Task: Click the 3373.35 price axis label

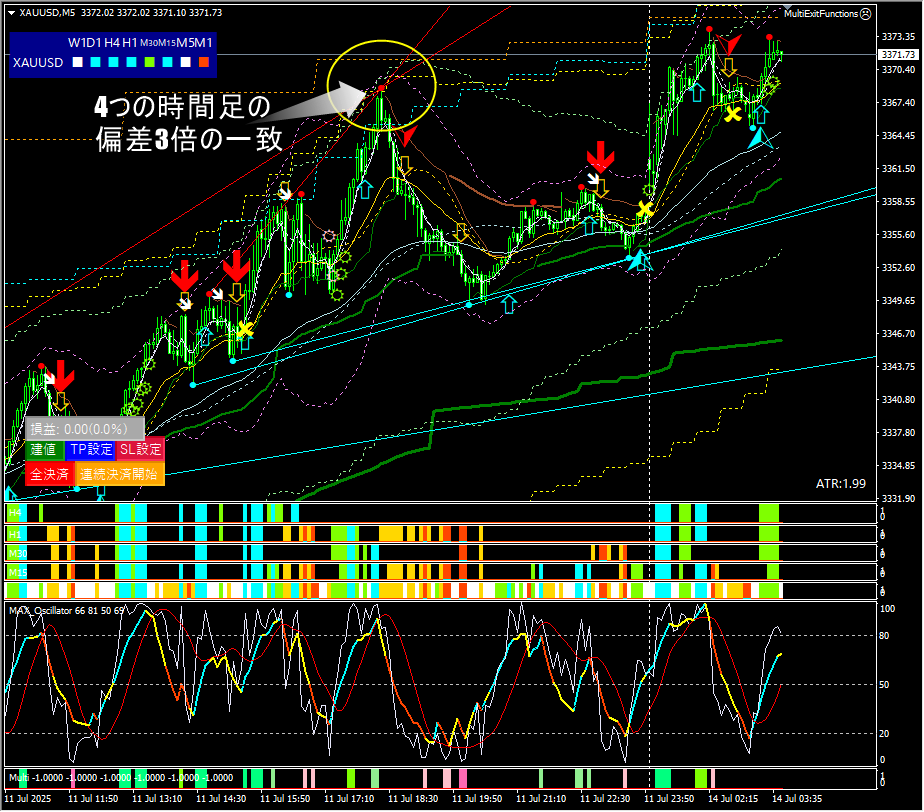Action: coord(898,37)
